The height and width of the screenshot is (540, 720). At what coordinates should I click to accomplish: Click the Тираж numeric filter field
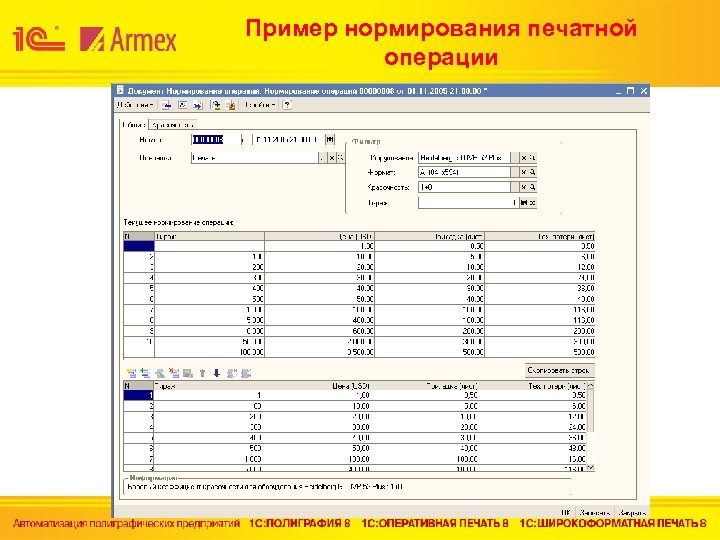pos(468,202)
